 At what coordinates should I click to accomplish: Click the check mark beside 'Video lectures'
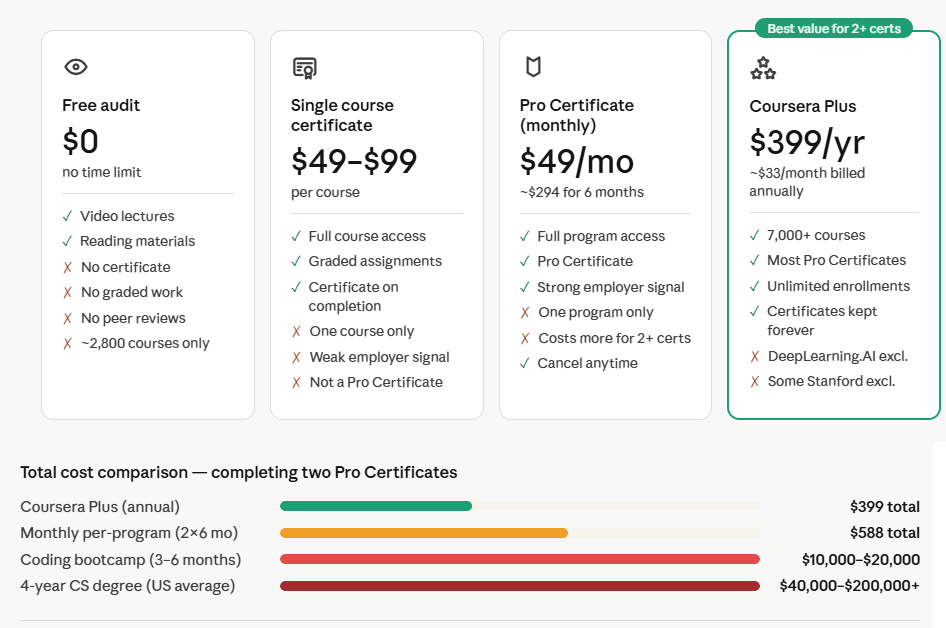click(x=67, y=216)
